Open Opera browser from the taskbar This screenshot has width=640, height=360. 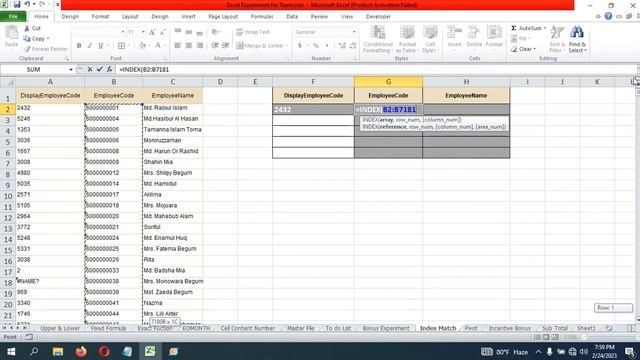pyautogui.click(x=104, y=351)
